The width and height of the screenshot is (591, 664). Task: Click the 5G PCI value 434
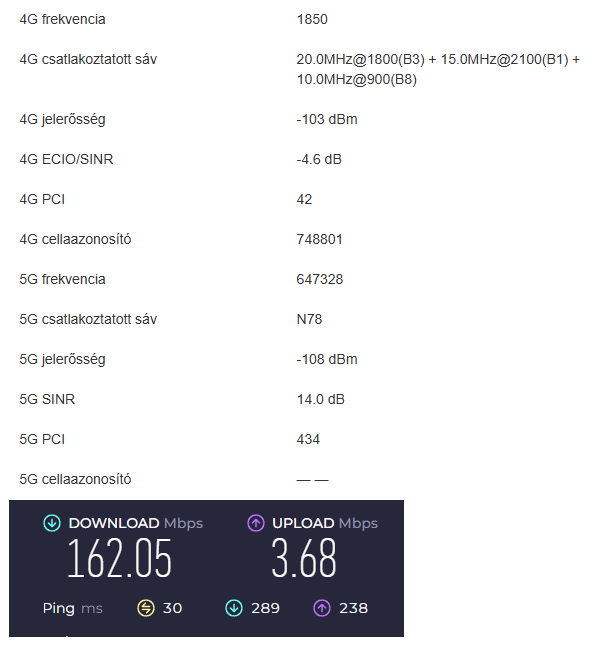308,439
